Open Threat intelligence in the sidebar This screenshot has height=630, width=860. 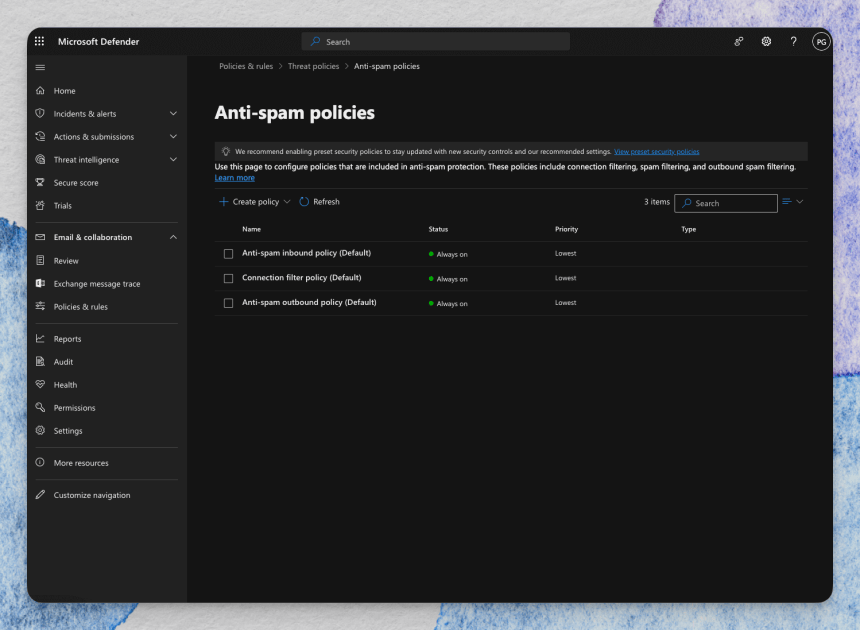pos(88,159)
